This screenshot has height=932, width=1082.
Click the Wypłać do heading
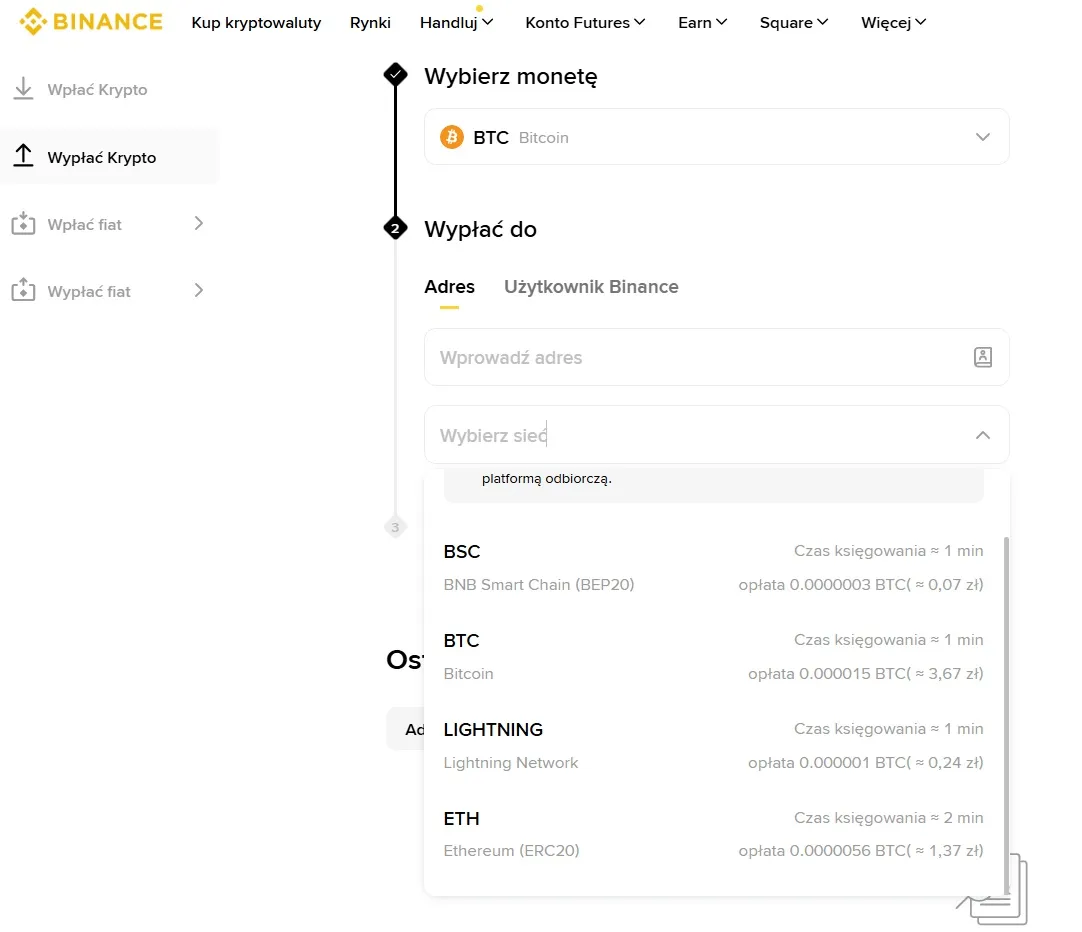pos(480,229)
